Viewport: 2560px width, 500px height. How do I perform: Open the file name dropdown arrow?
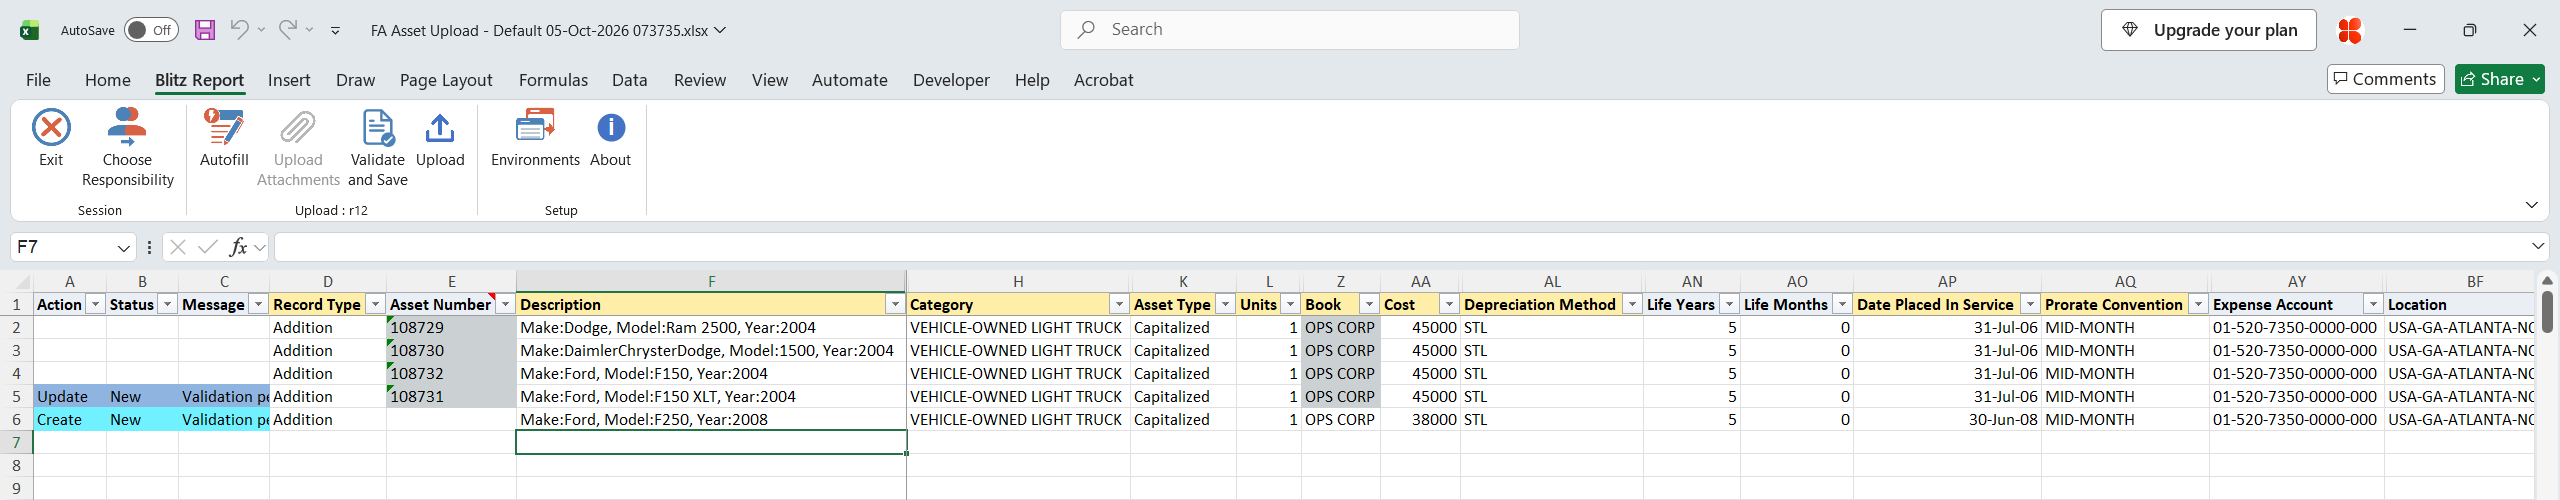(x=720, y=30)
